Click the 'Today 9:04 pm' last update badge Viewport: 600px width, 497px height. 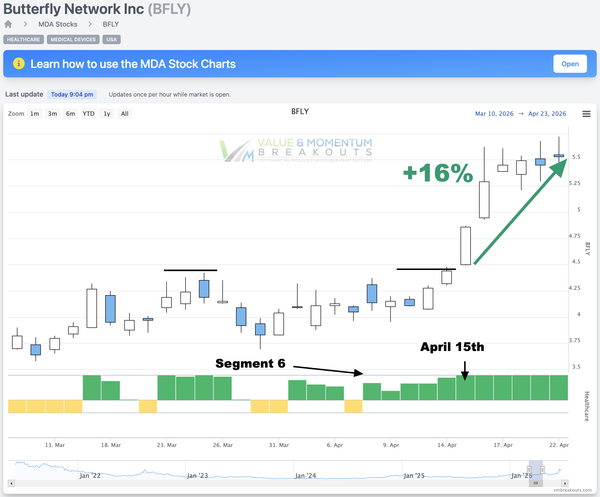[x=72, y=95]
